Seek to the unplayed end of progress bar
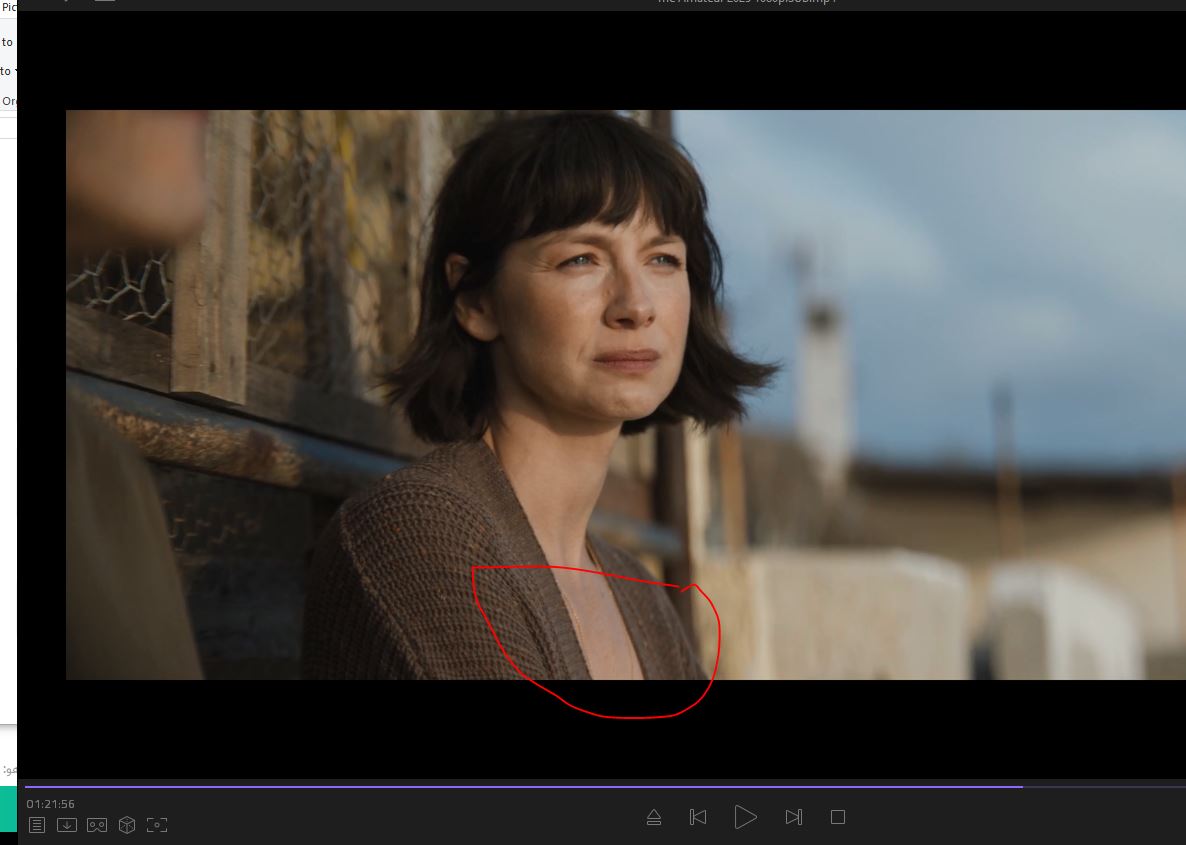 tap(1100, 787)
